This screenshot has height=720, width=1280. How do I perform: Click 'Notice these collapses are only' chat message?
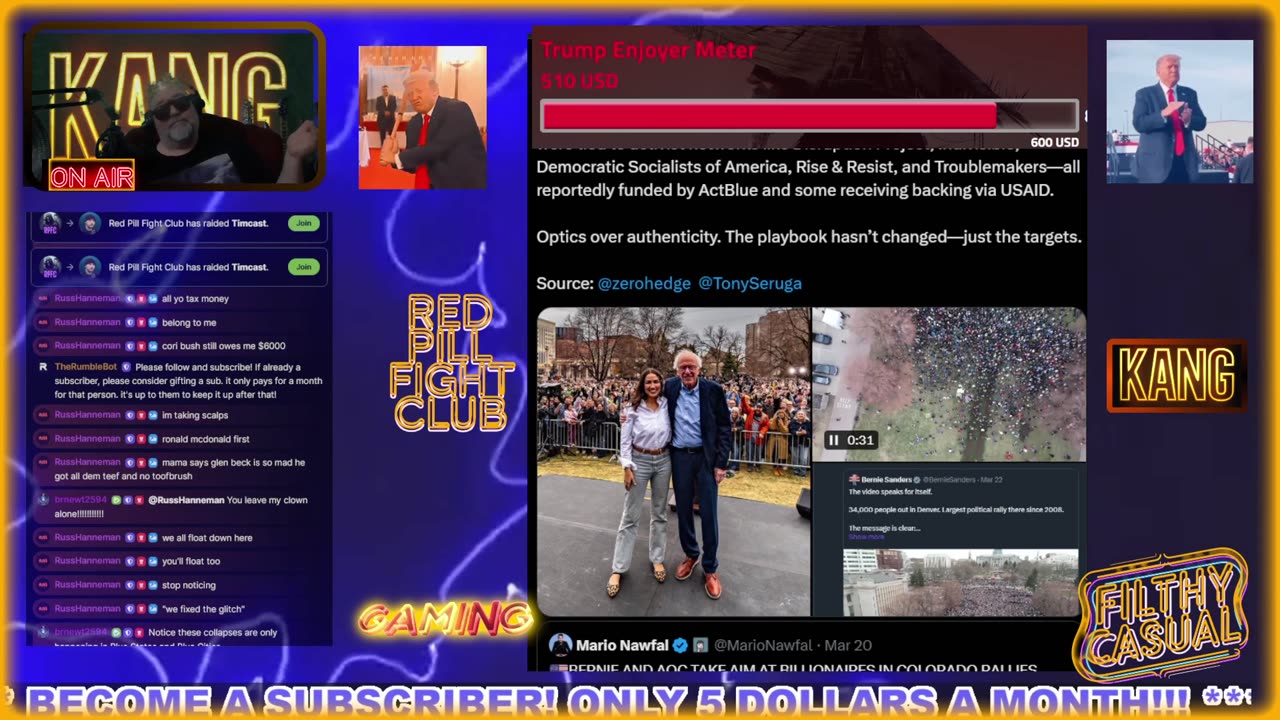213,633
